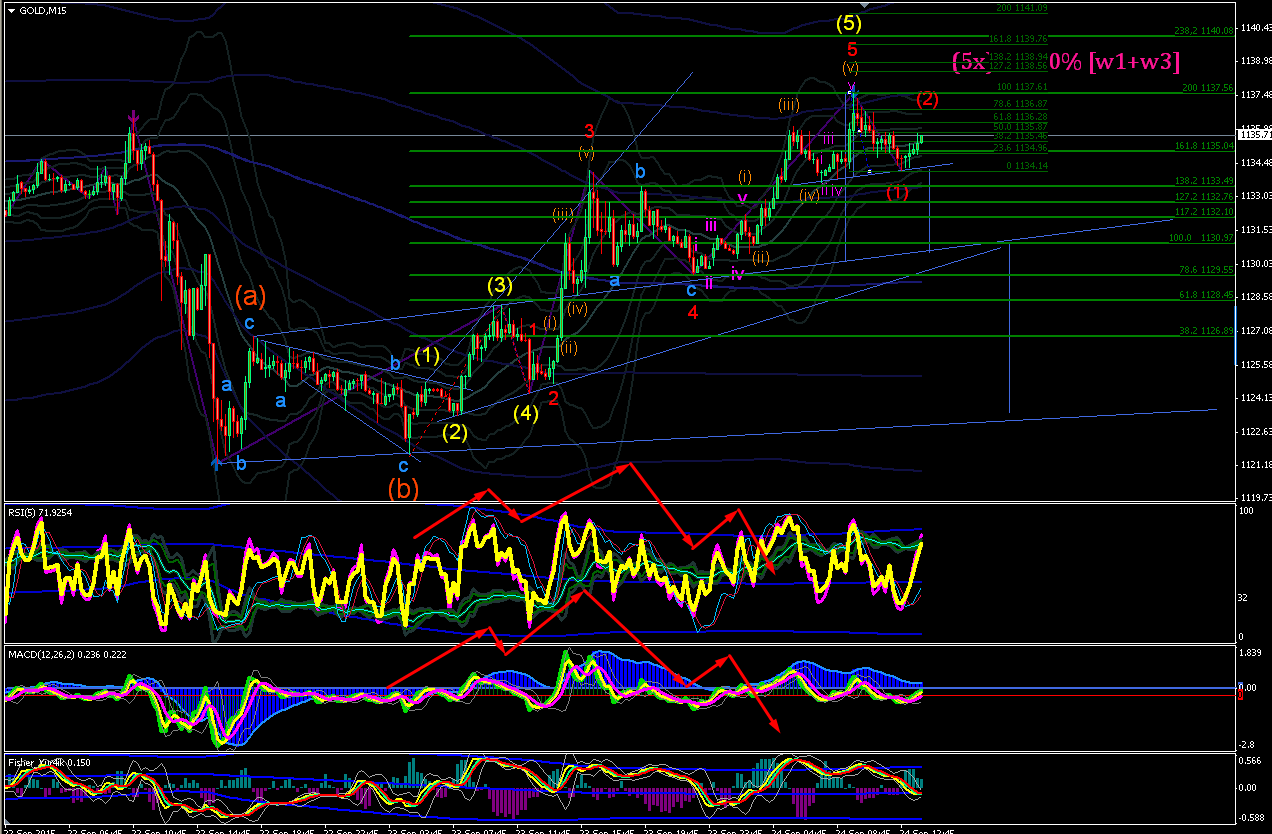Click Fibonacci level "161.8 1139.76"
This screenshot has width=1272, height=834.
(1018, 39)
